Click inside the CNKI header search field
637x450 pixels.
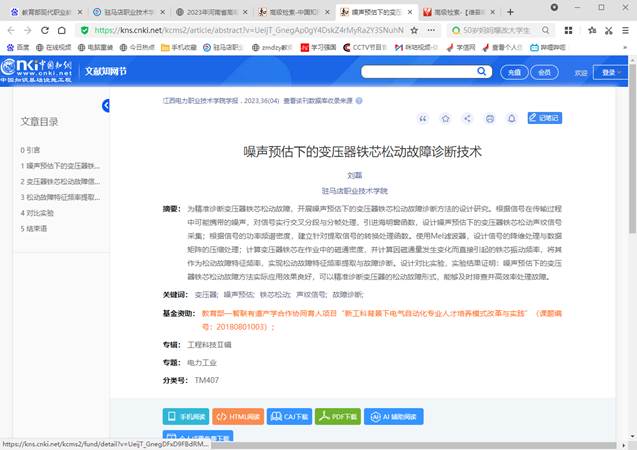pos(418,71)
